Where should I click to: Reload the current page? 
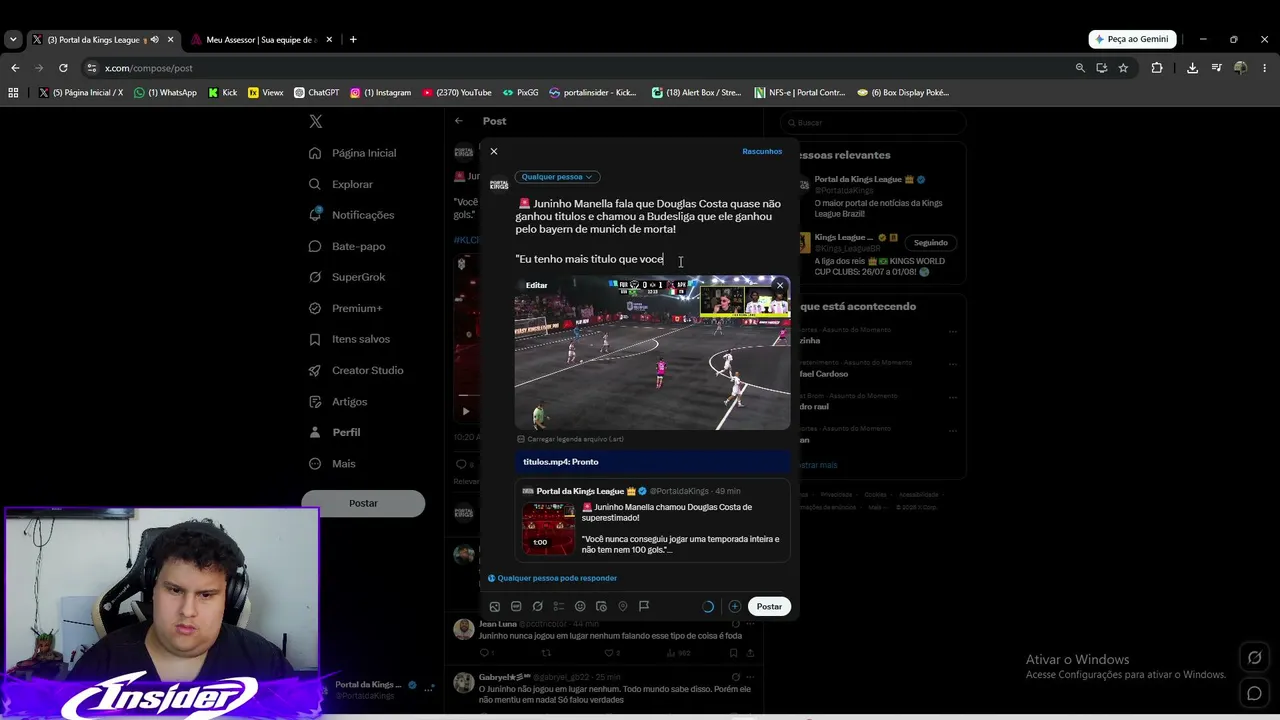(x=63, y=68)
